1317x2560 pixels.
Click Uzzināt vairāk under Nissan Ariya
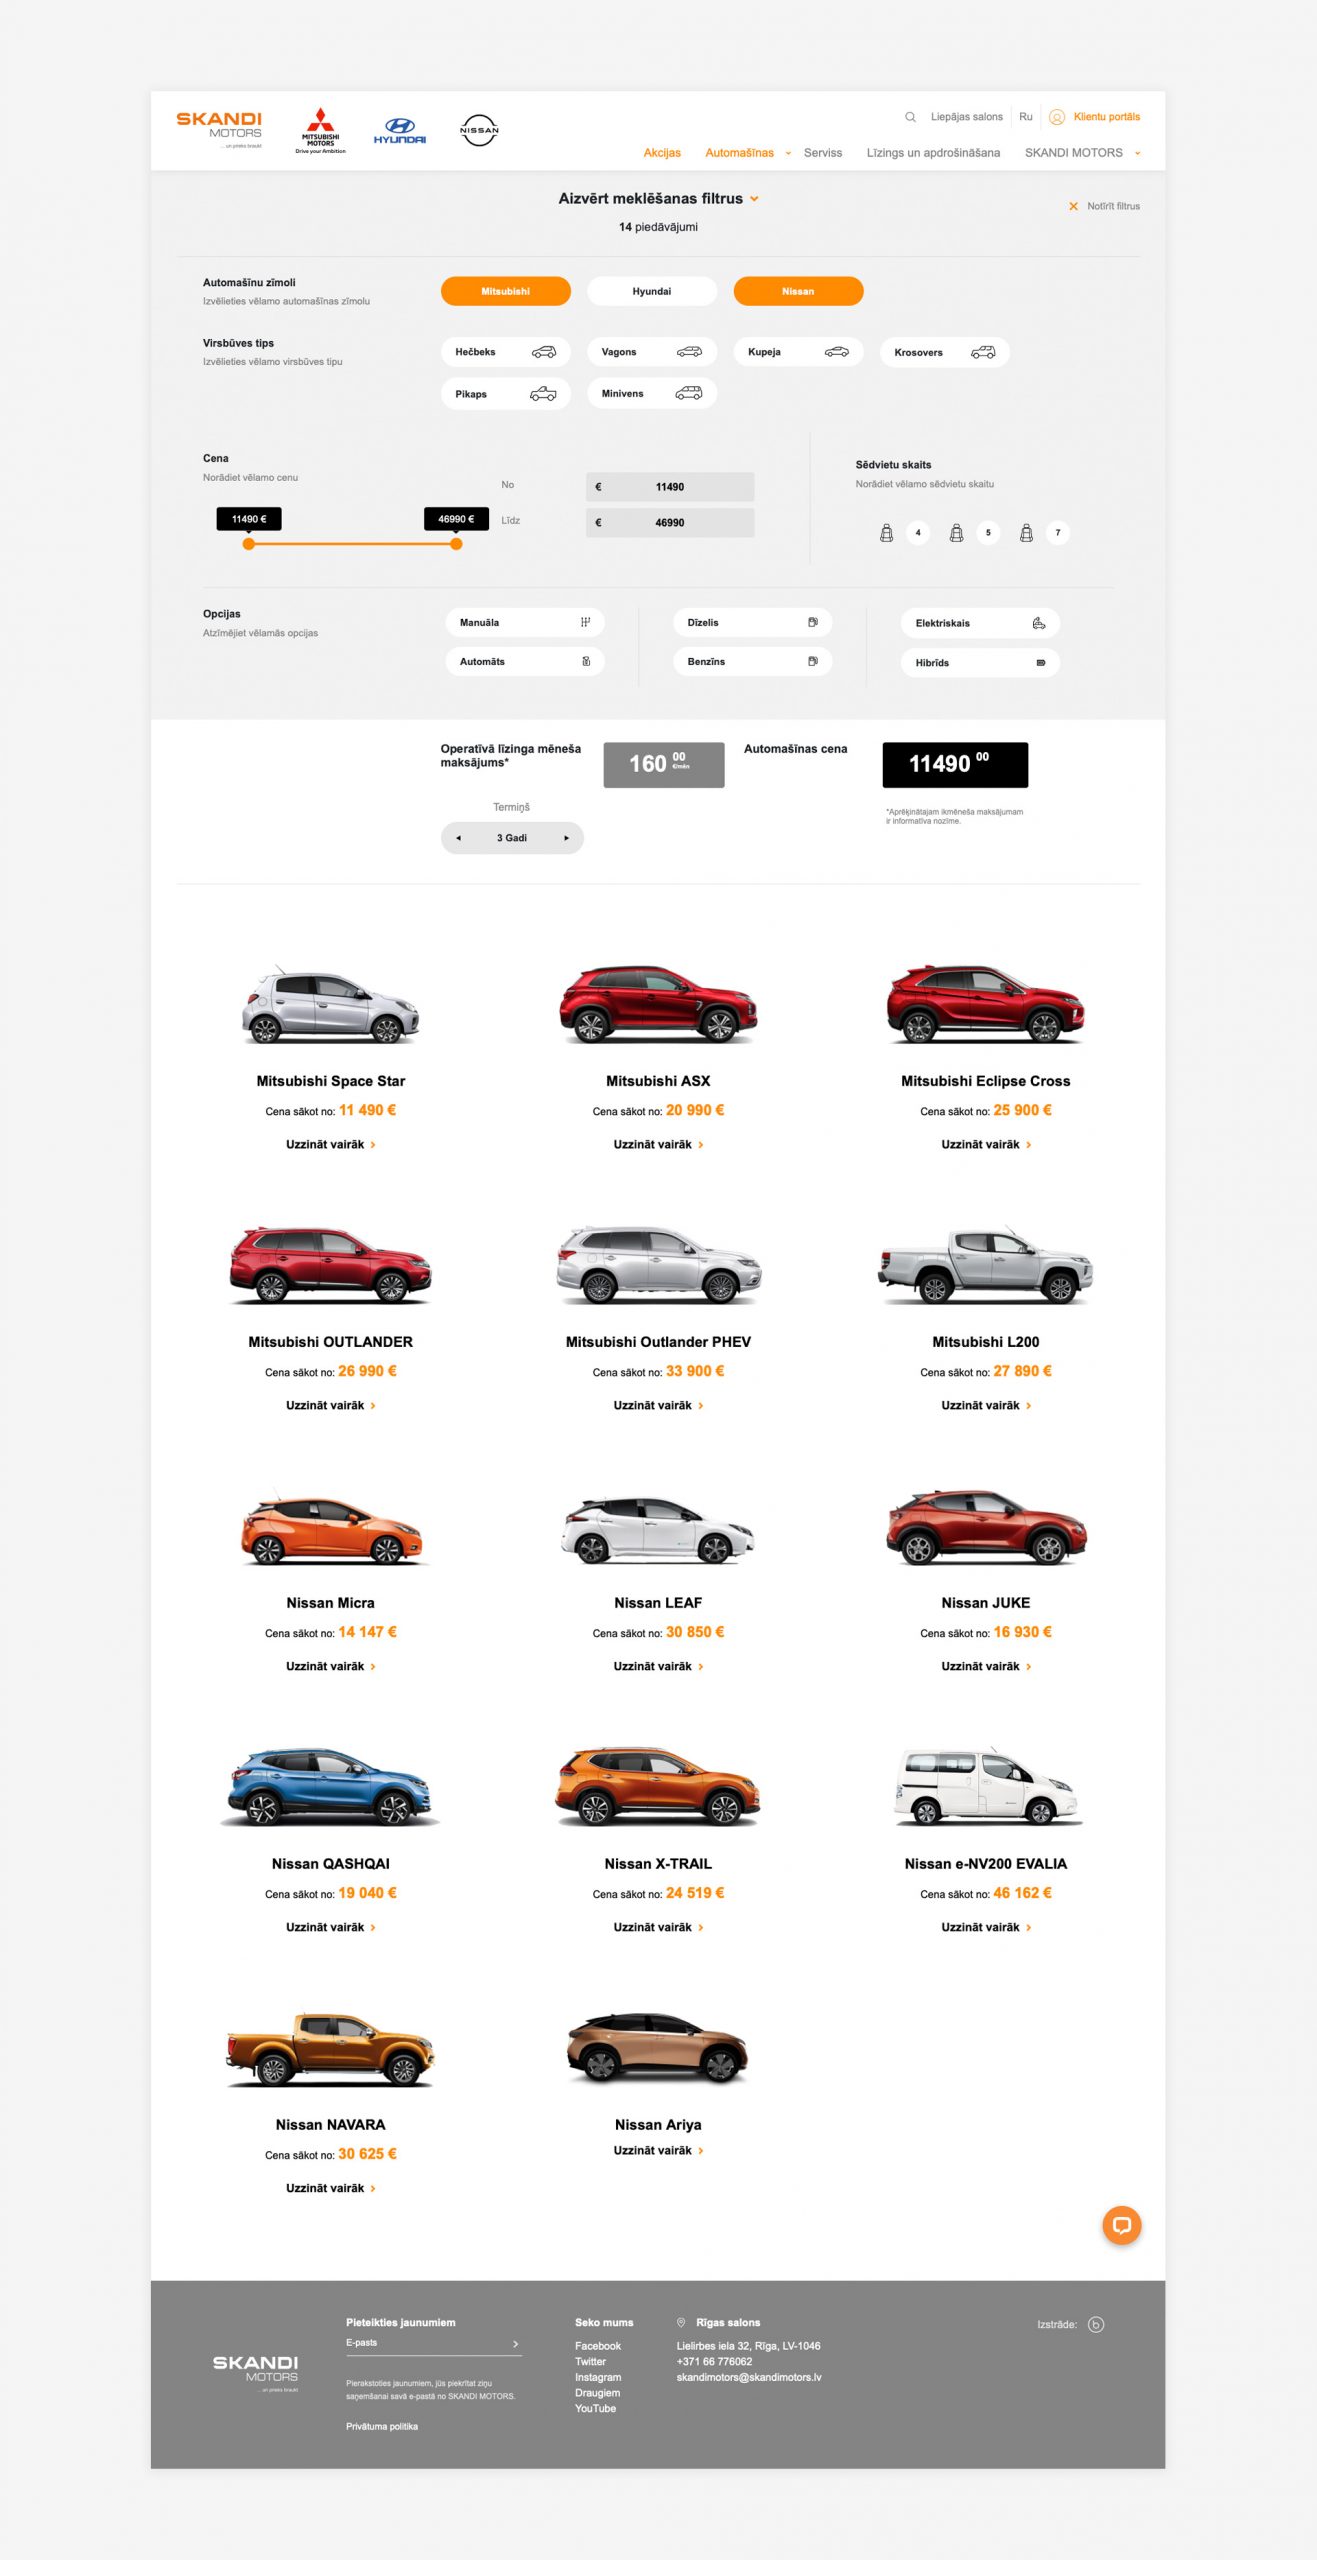click(658, 2150)
